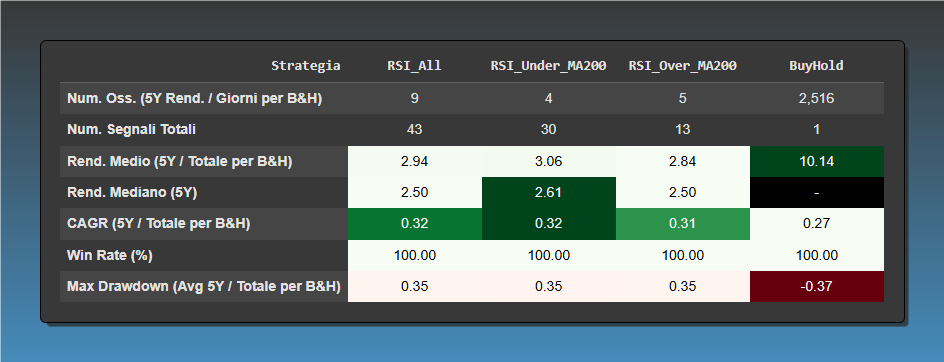Click Win Rate 100.00 under RSI_Over_MA200
The image size is (944, 362).
coord(683,255)
